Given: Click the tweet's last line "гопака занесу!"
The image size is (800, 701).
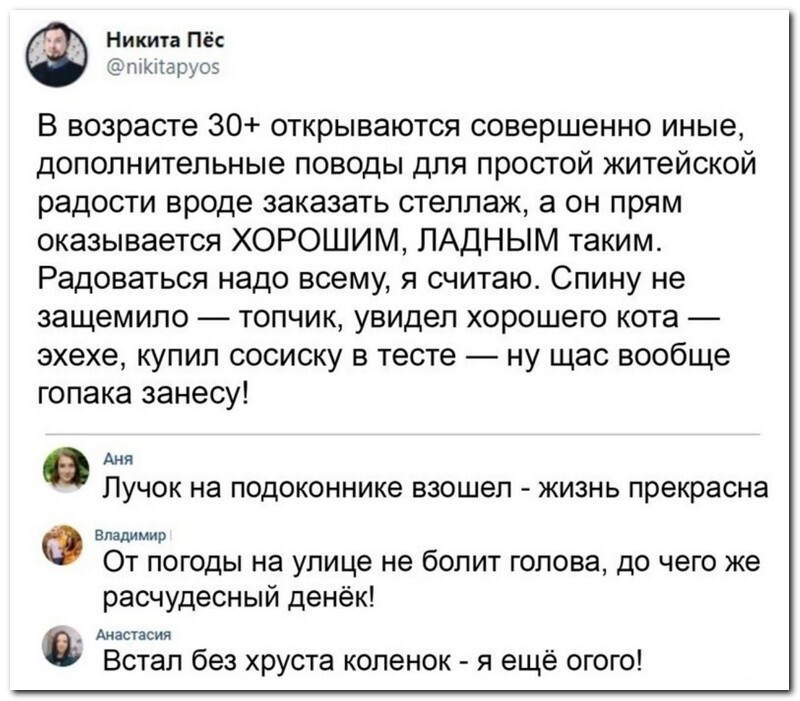Looking at the screenshot, I should pos(146,390).
